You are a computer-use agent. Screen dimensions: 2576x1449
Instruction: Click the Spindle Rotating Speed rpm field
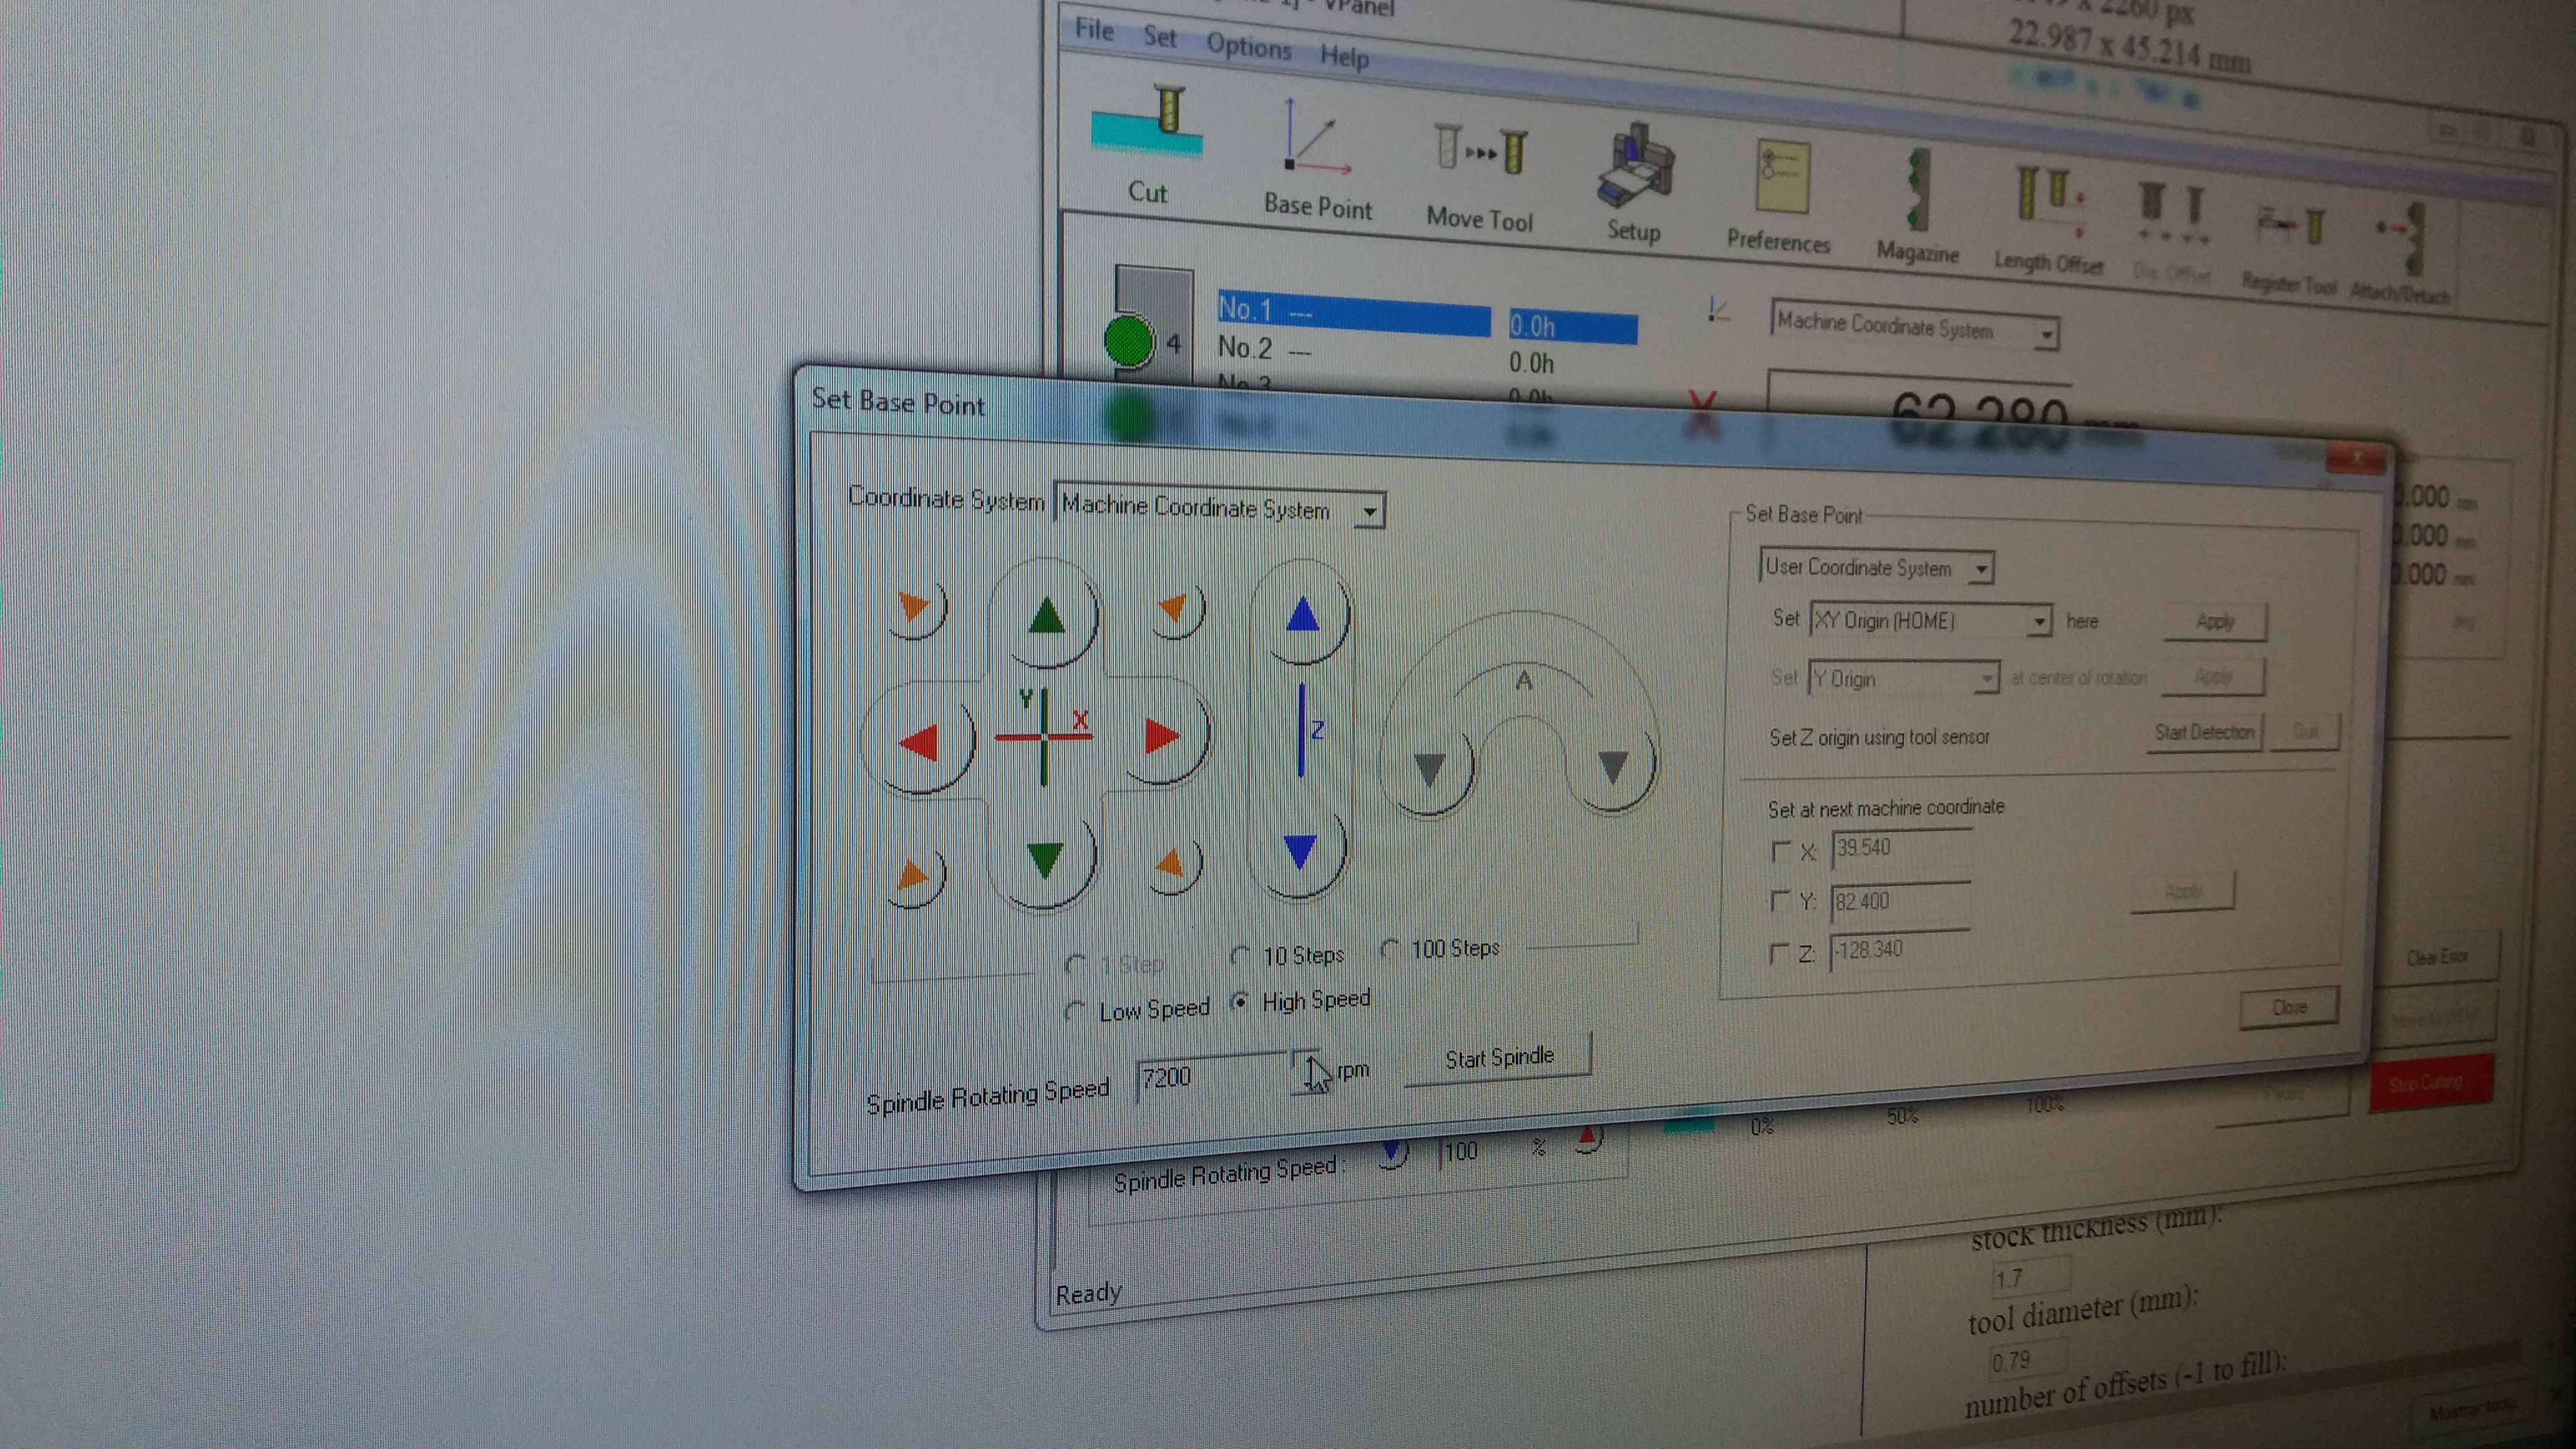pos(1213,1077)
